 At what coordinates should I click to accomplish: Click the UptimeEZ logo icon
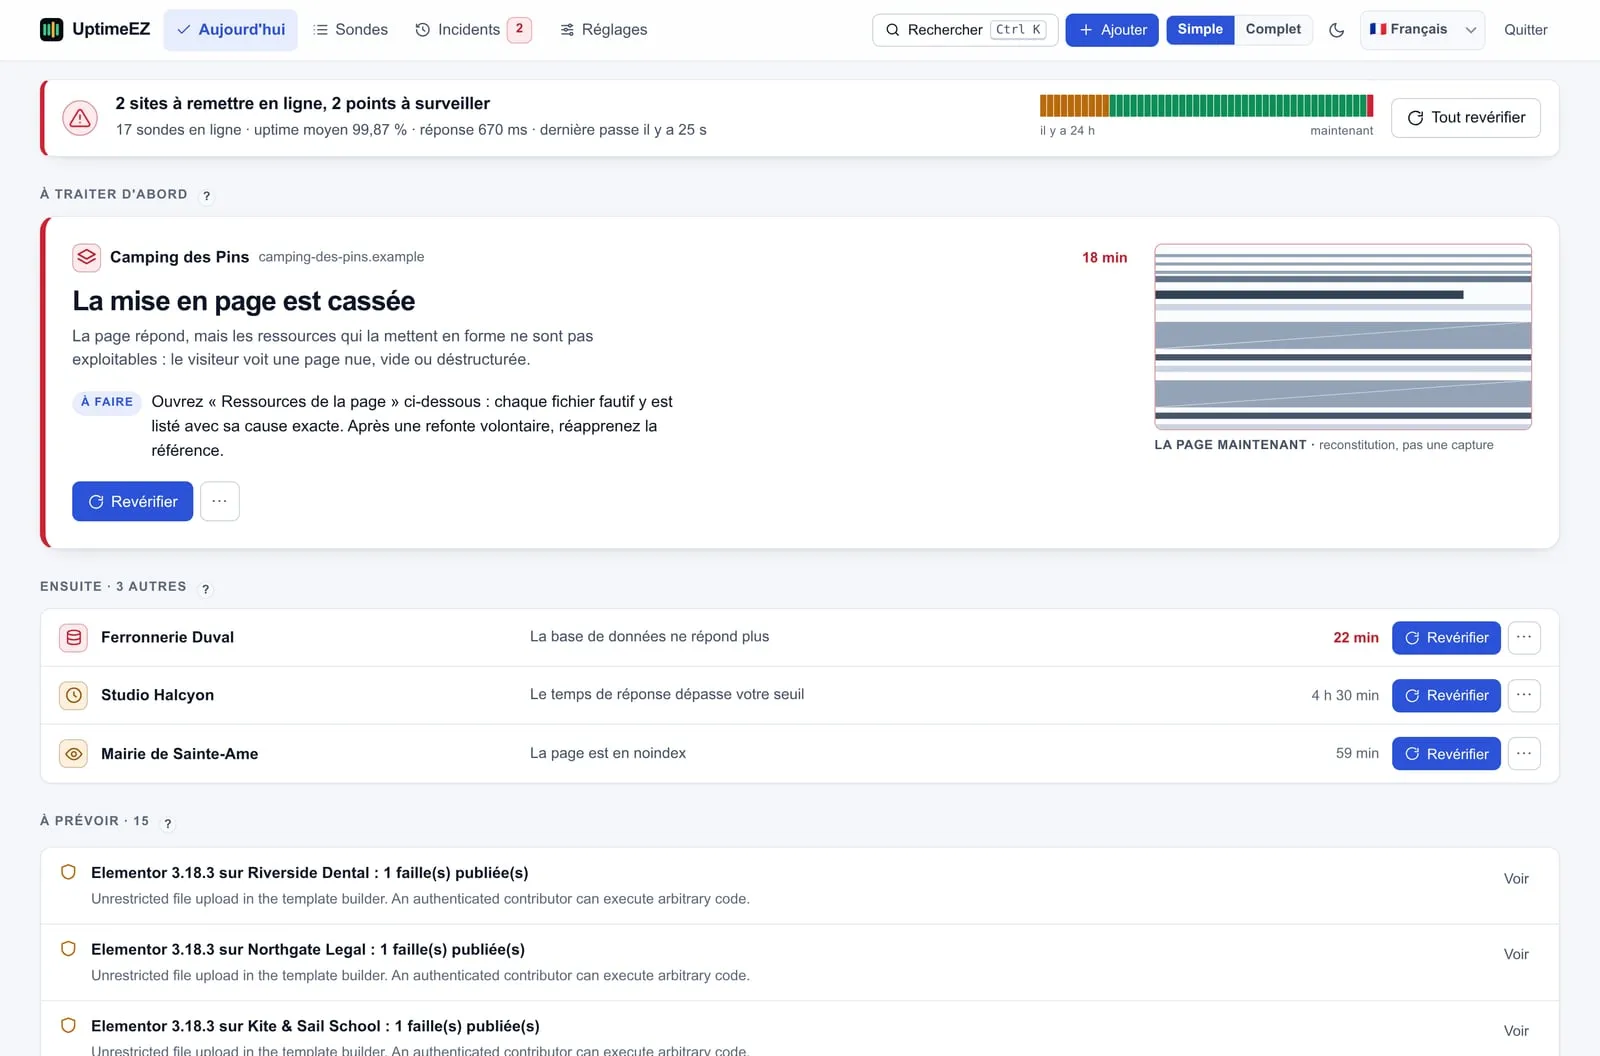[51, 29]
